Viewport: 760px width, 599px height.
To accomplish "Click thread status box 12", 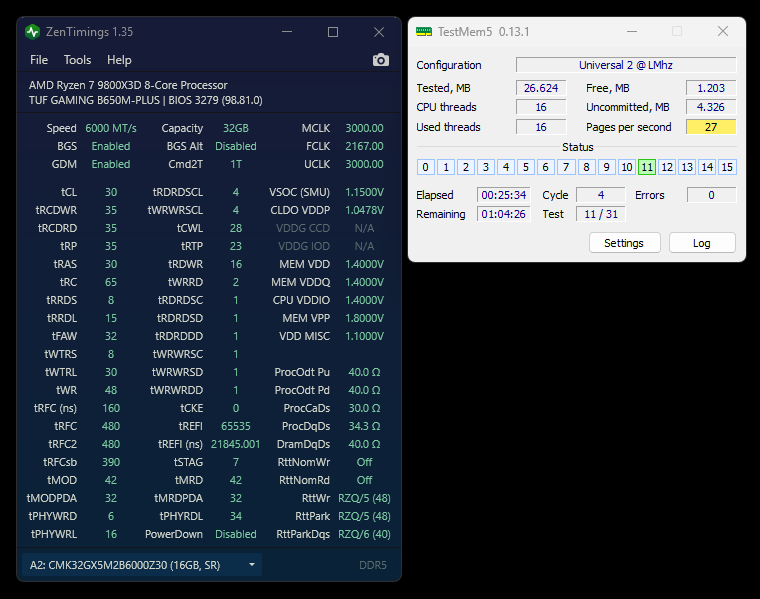I will [x=667, y=167].
